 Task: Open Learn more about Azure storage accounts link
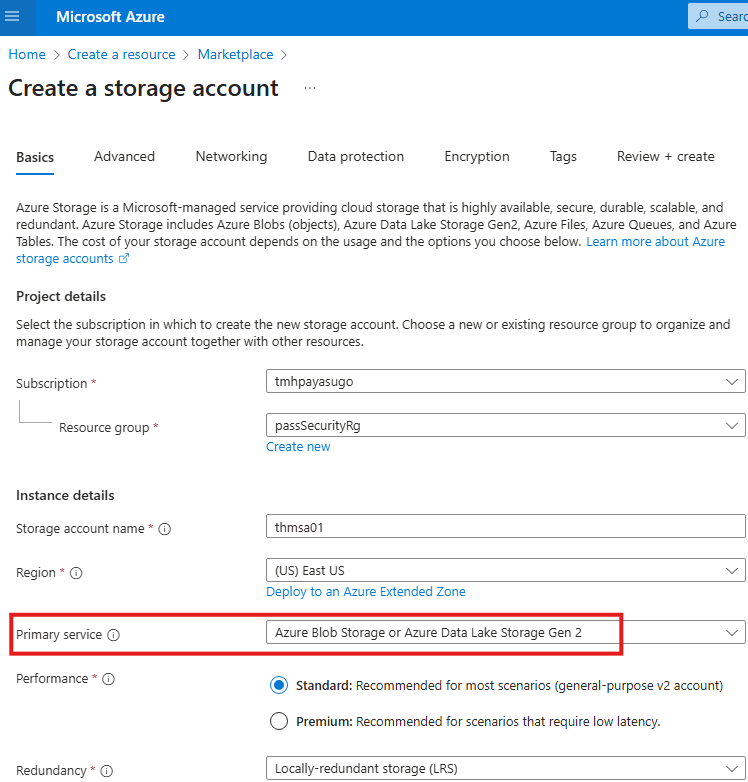tap(655, 242)
